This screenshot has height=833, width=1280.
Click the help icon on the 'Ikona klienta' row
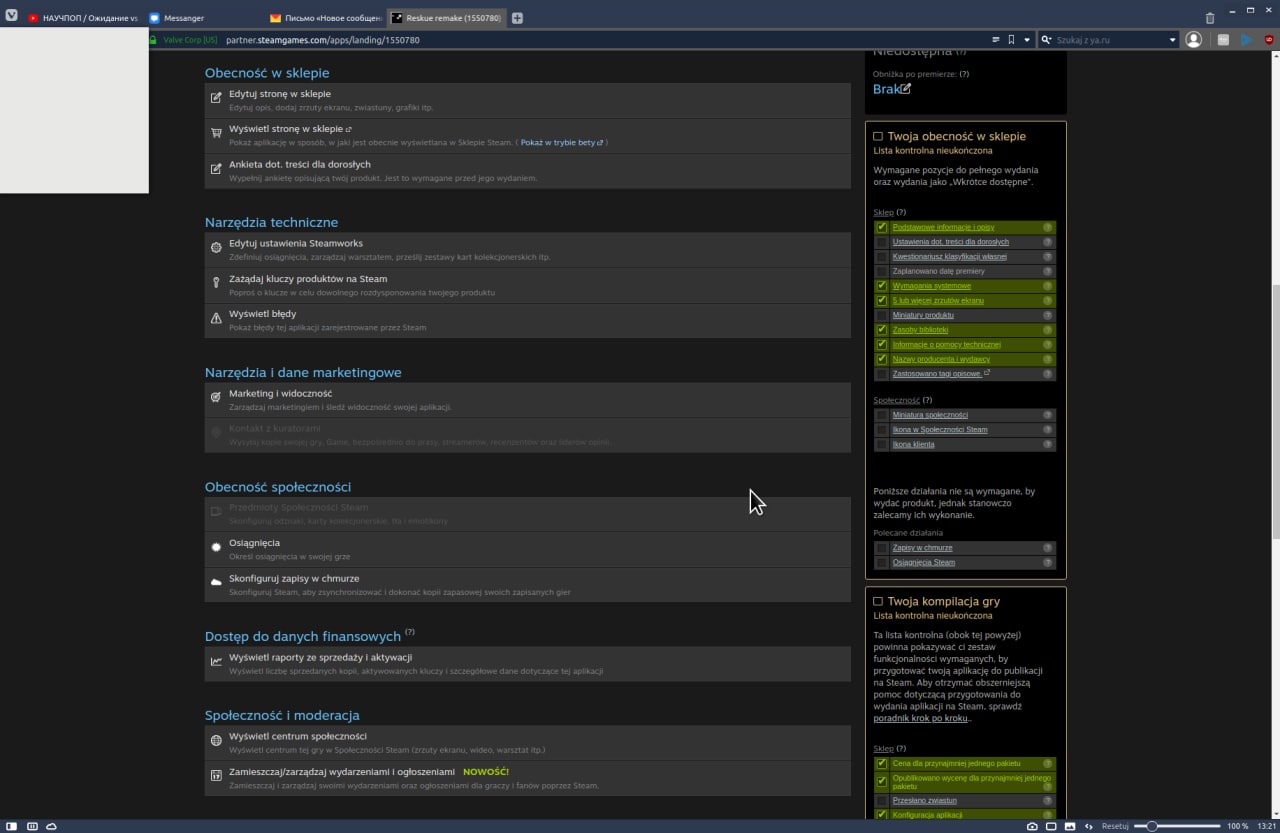1048,444
